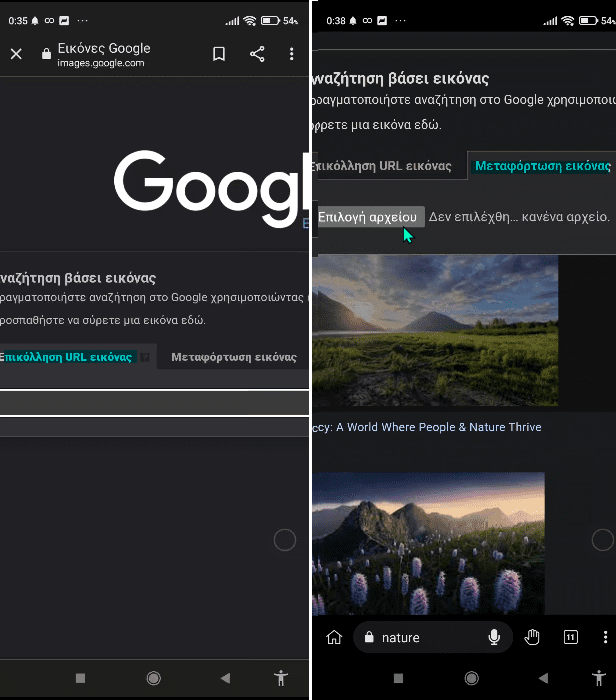
Task: Open the mountain with purple flowers thumbnail
Action: click(429, 543)
